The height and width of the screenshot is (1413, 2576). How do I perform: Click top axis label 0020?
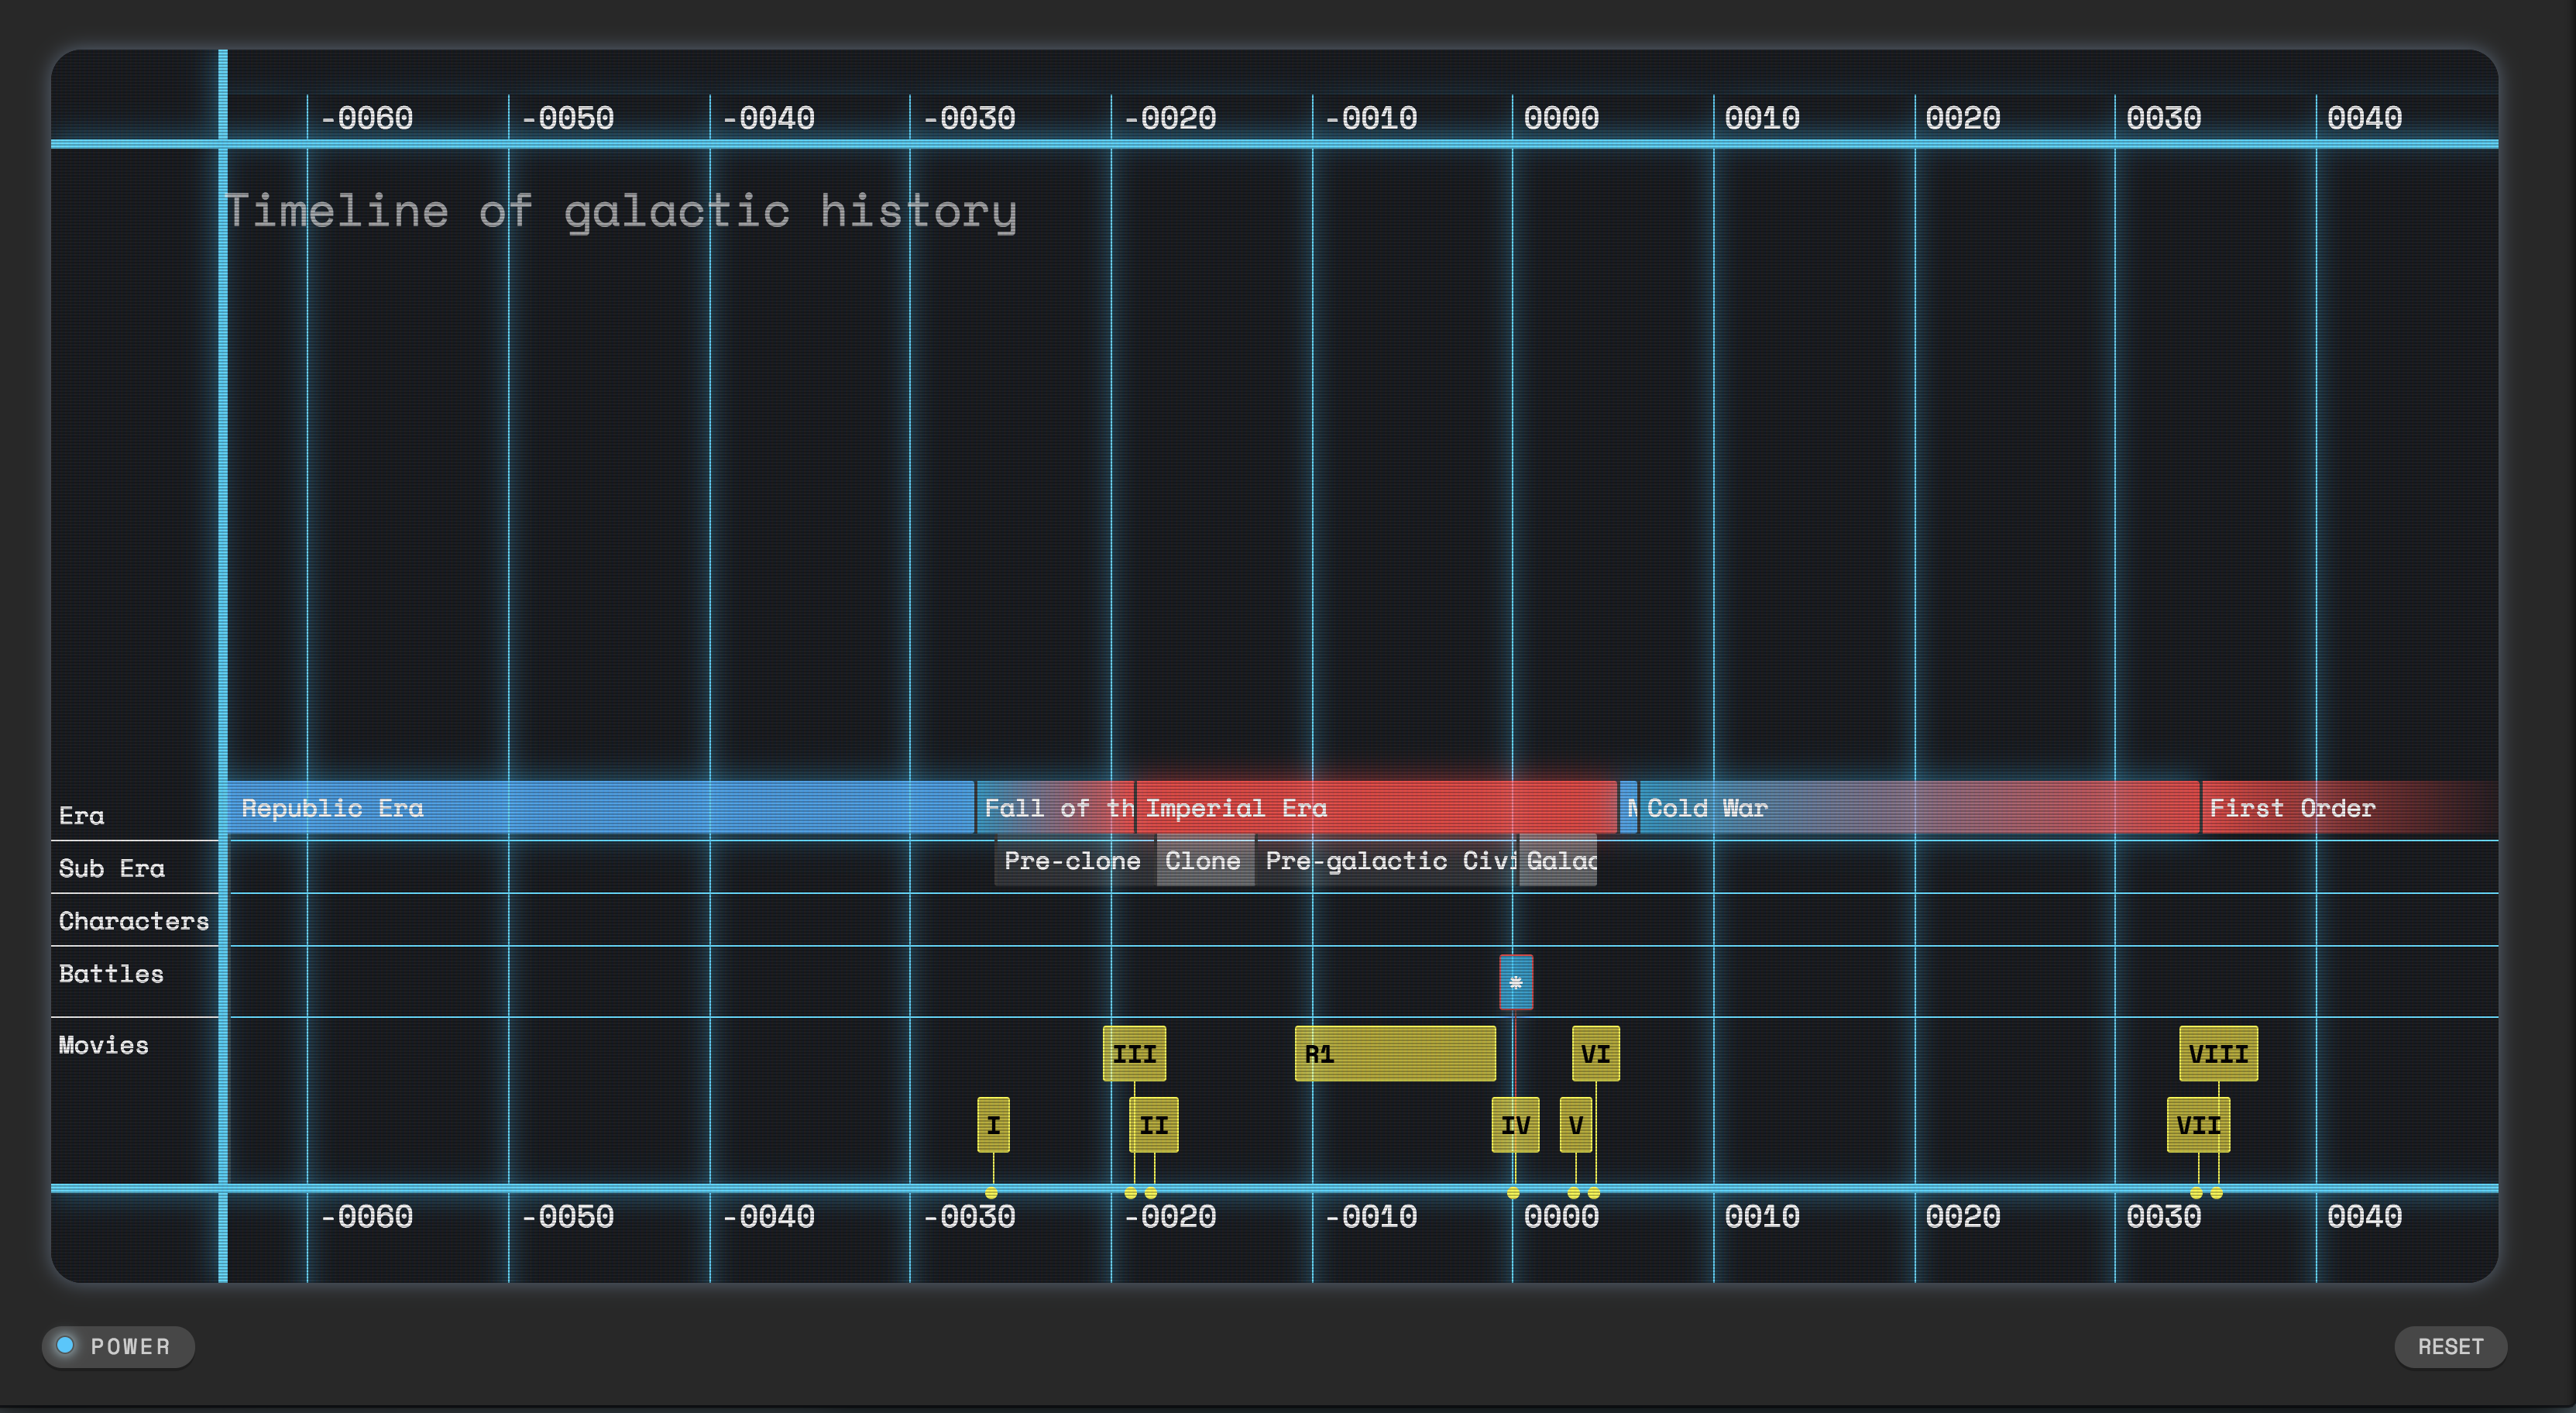click(1964, 118)
